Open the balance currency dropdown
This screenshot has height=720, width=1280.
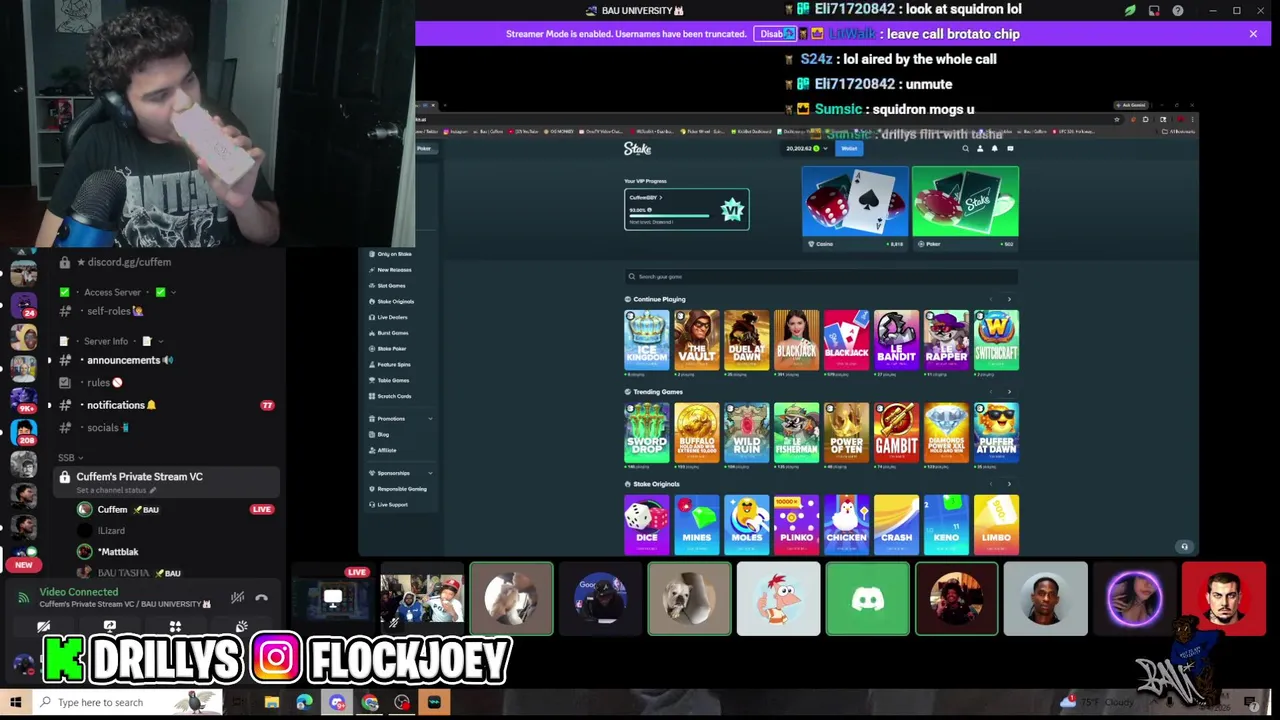(823, 149)
